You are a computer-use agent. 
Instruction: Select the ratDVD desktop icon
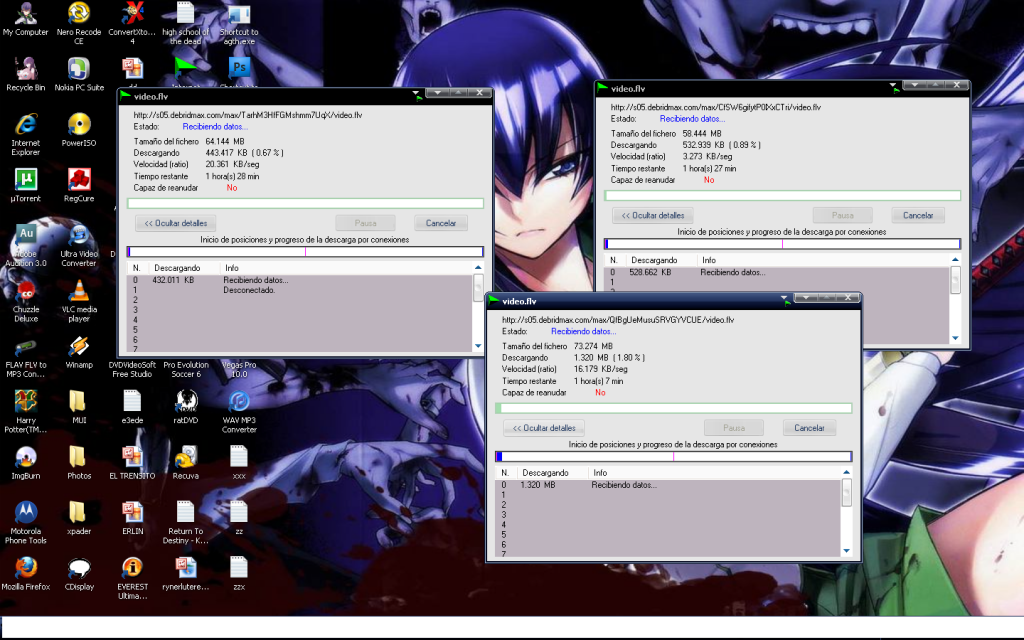point(185,408)
